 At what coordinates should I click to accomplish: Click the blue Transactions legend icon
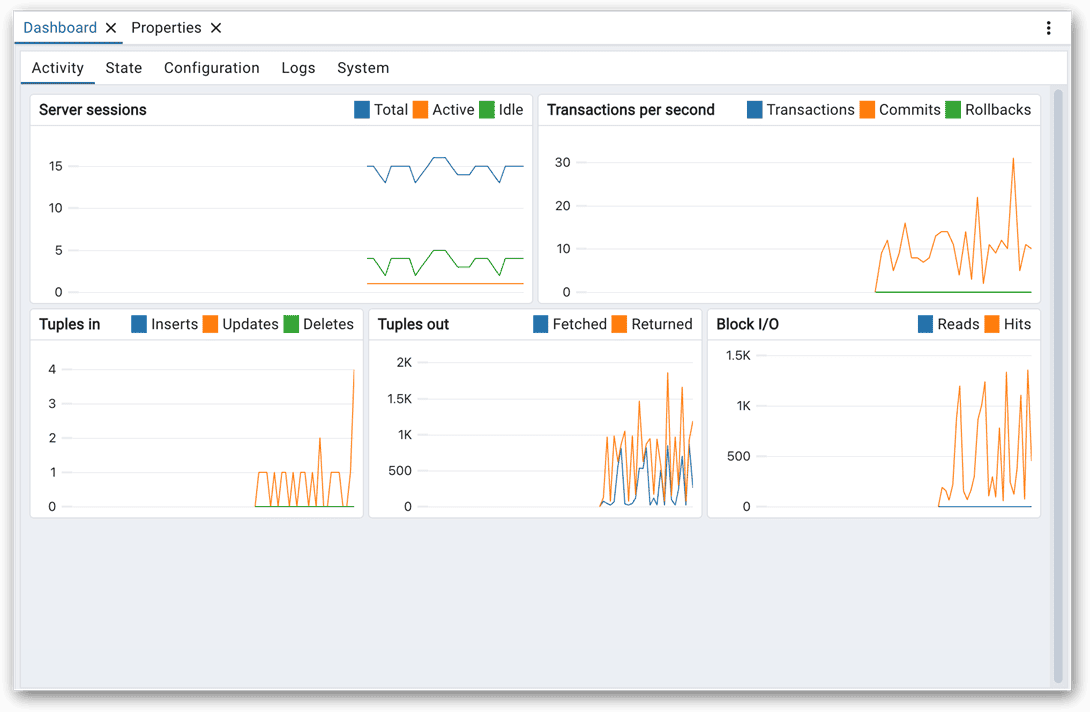tap(757, 109)
